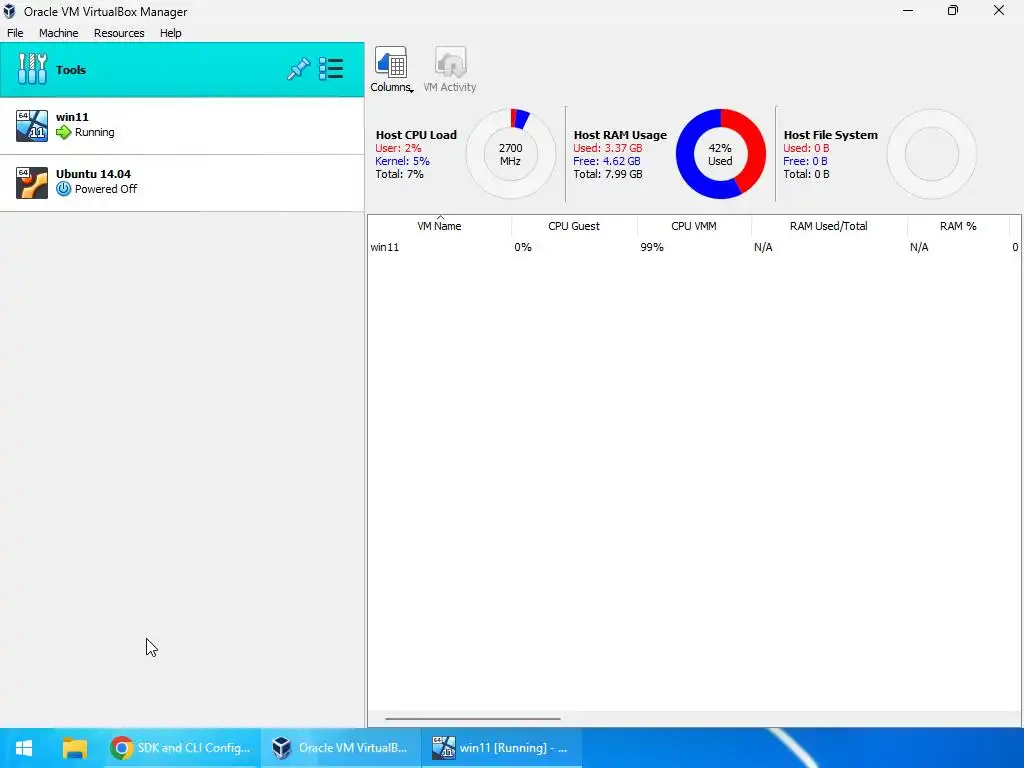Viewport: 1024px width, 768px height.
Task: Open the File menu
Action: (x=15, y=33)
